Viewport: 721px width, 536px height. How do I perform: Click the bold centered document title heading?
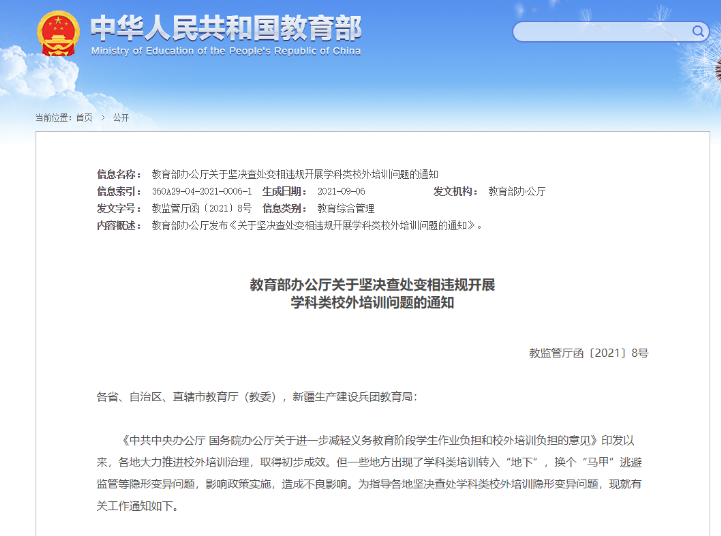coord(372,294)
